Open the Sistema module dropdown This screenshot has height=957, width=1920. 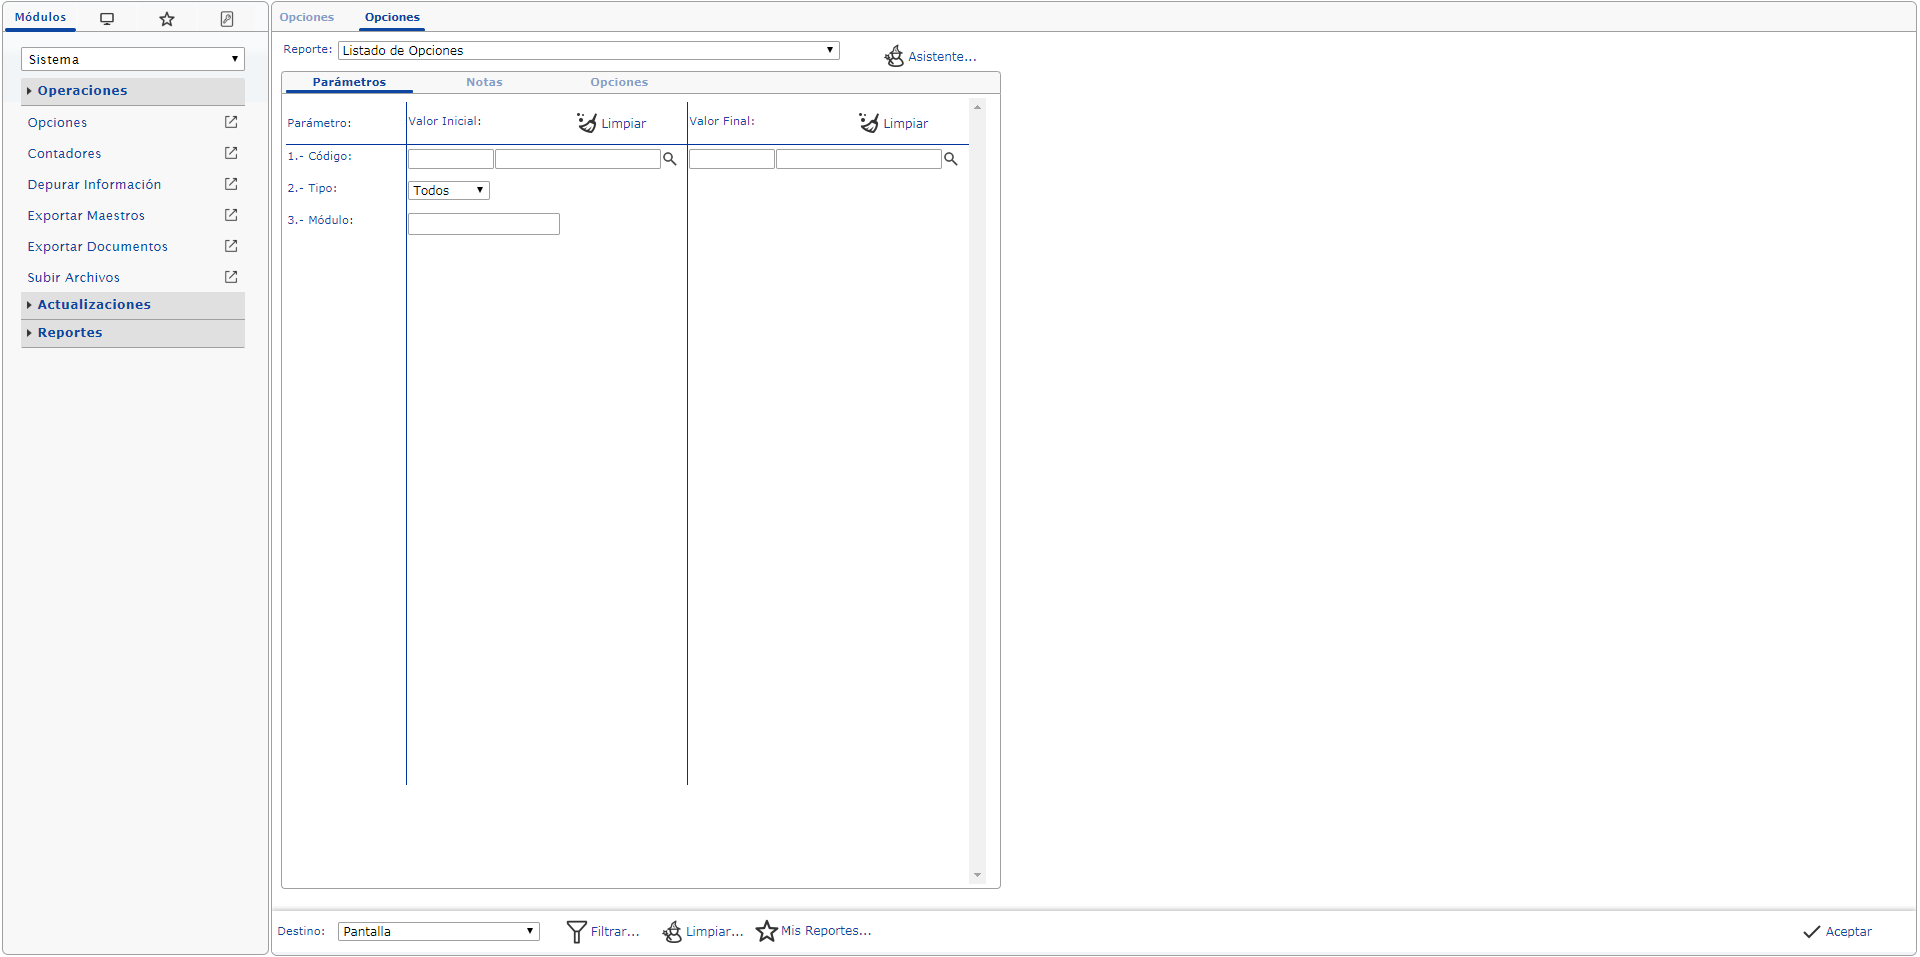pos(133,59)
